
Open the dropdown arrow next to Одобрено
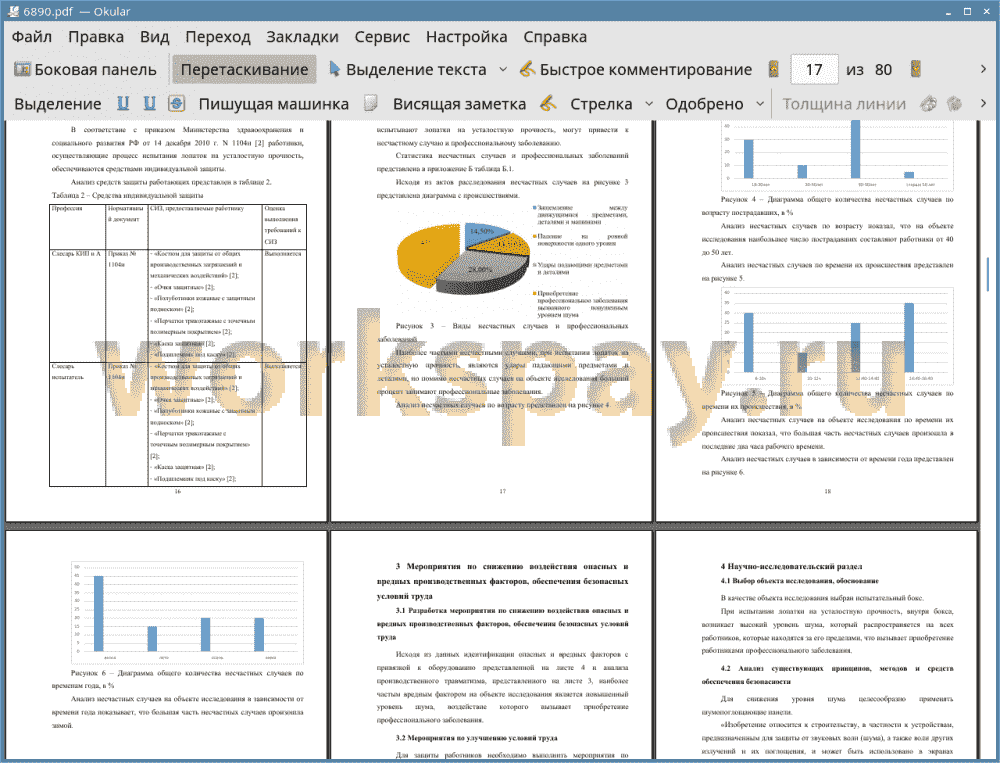760,104
